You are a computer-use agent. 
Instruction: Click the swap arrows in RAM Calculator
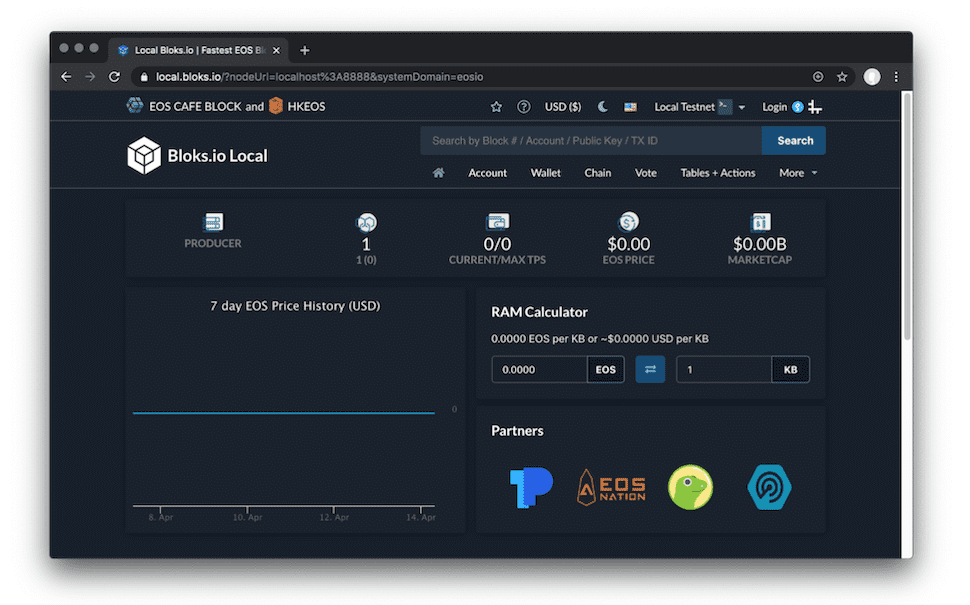(x=650, y=369)
